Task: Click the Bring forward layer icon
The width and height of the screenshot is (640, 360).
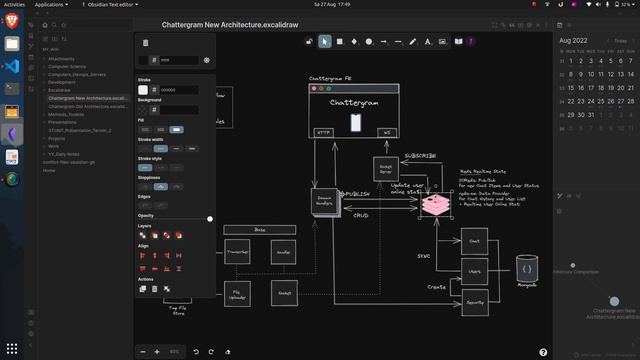Action: point(167,236)
